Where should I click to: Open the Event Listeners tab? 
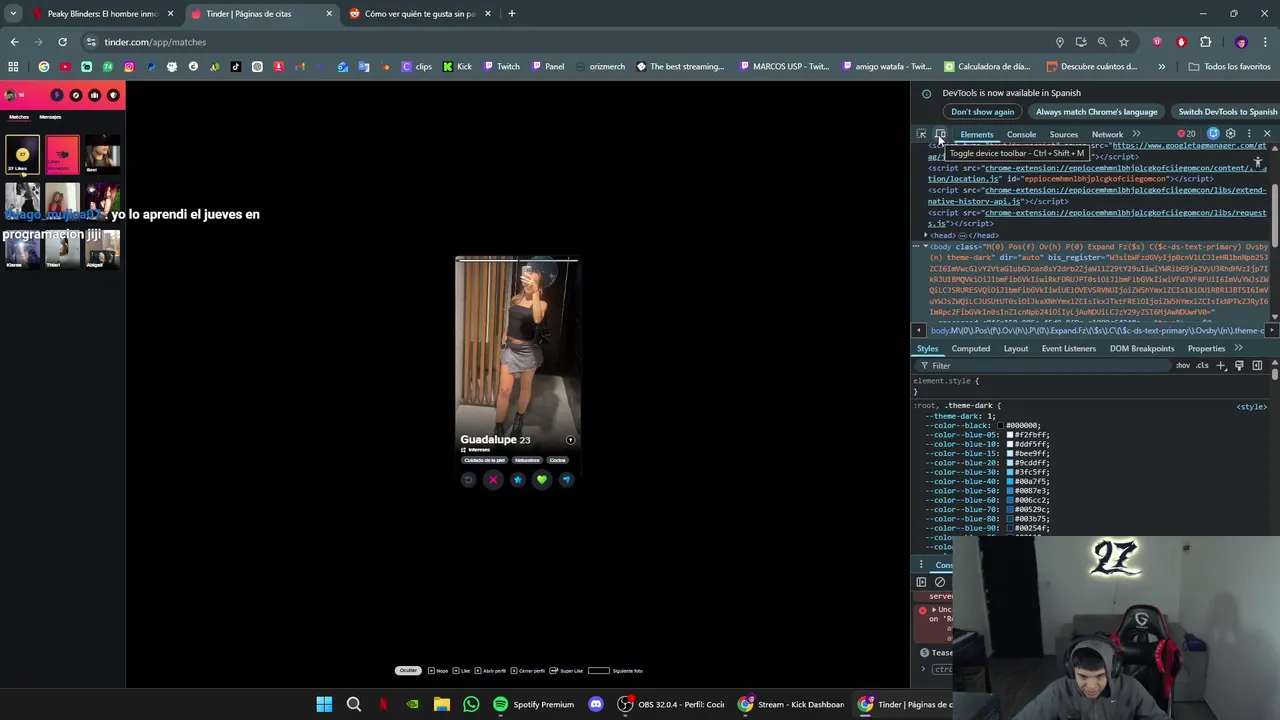(x=1069, y=349)
